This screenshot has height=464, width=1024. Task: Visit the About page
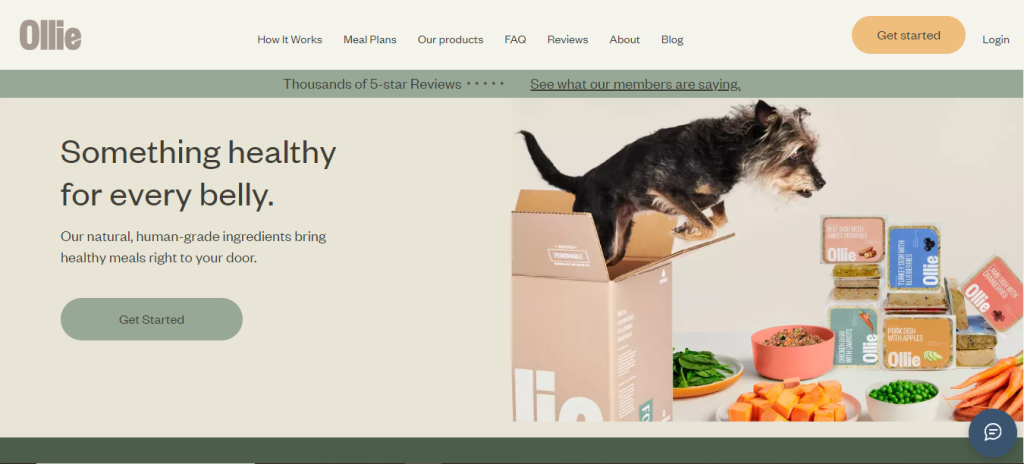point(624,39)
